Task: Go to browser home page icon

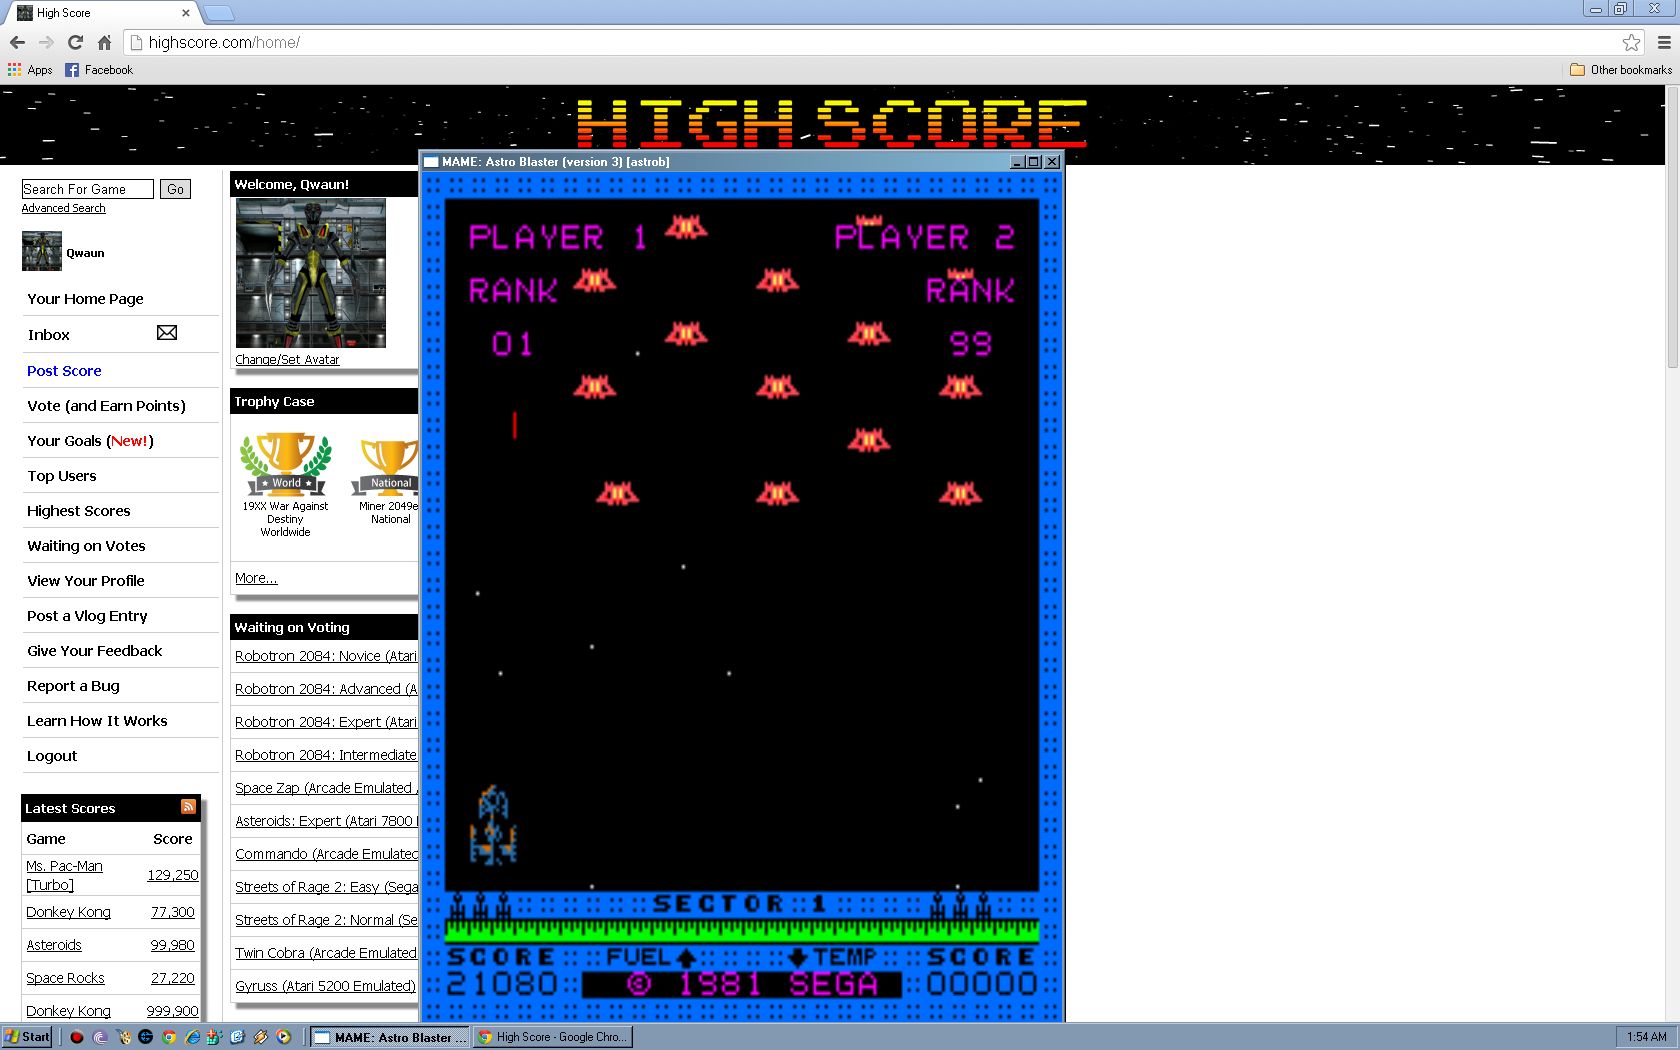Action: click(104, 42)
